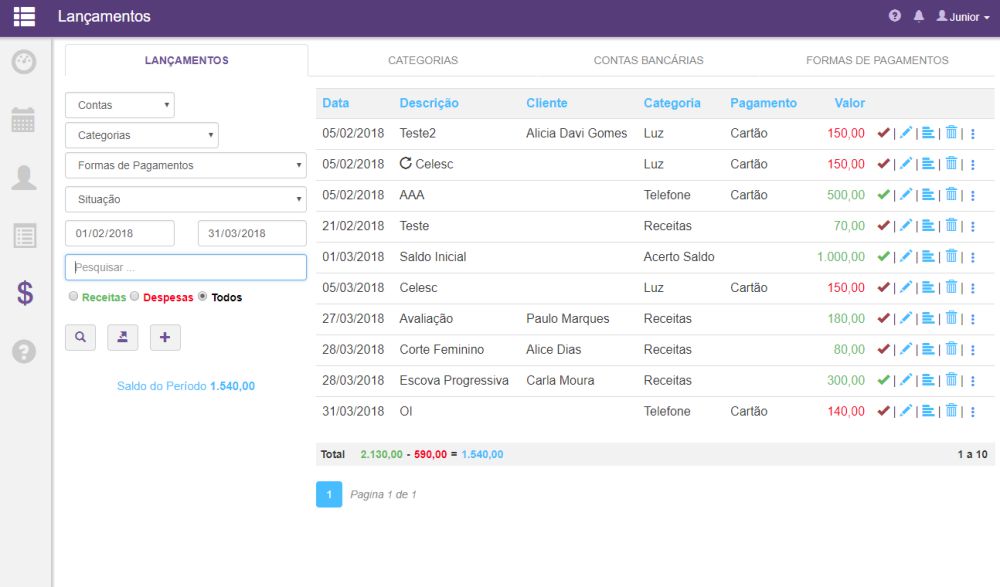
Task: Add a new entry with plus button
Action: click(165, 338)
